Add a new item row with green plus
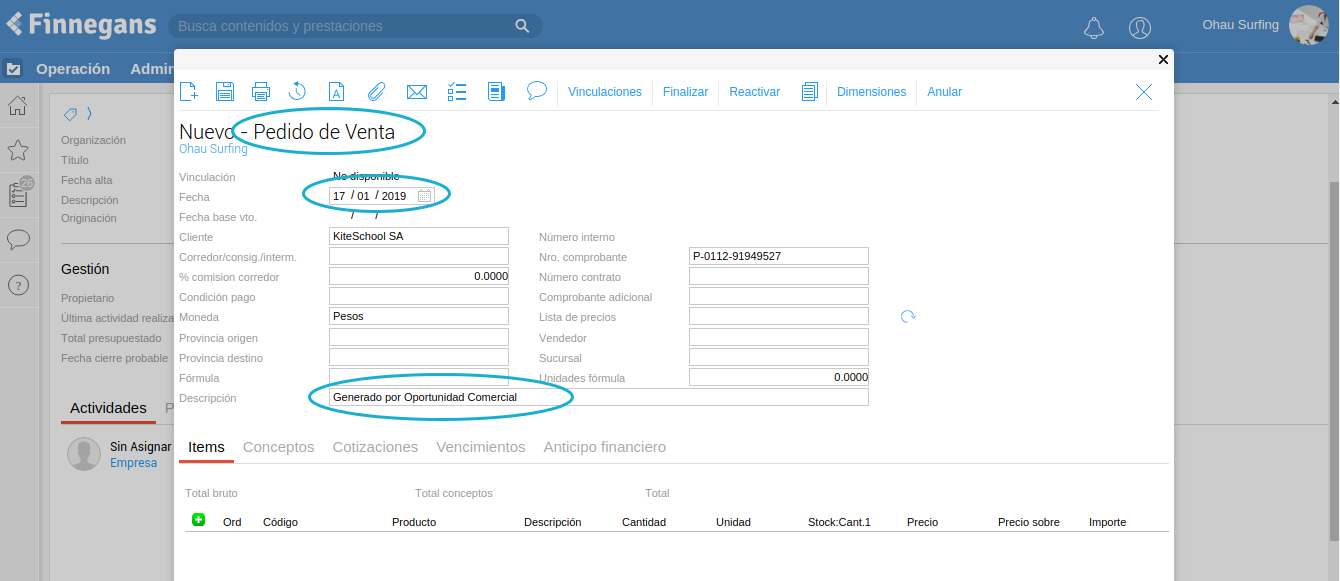The height and width of the screenshot is (581, 1340). 198,520
